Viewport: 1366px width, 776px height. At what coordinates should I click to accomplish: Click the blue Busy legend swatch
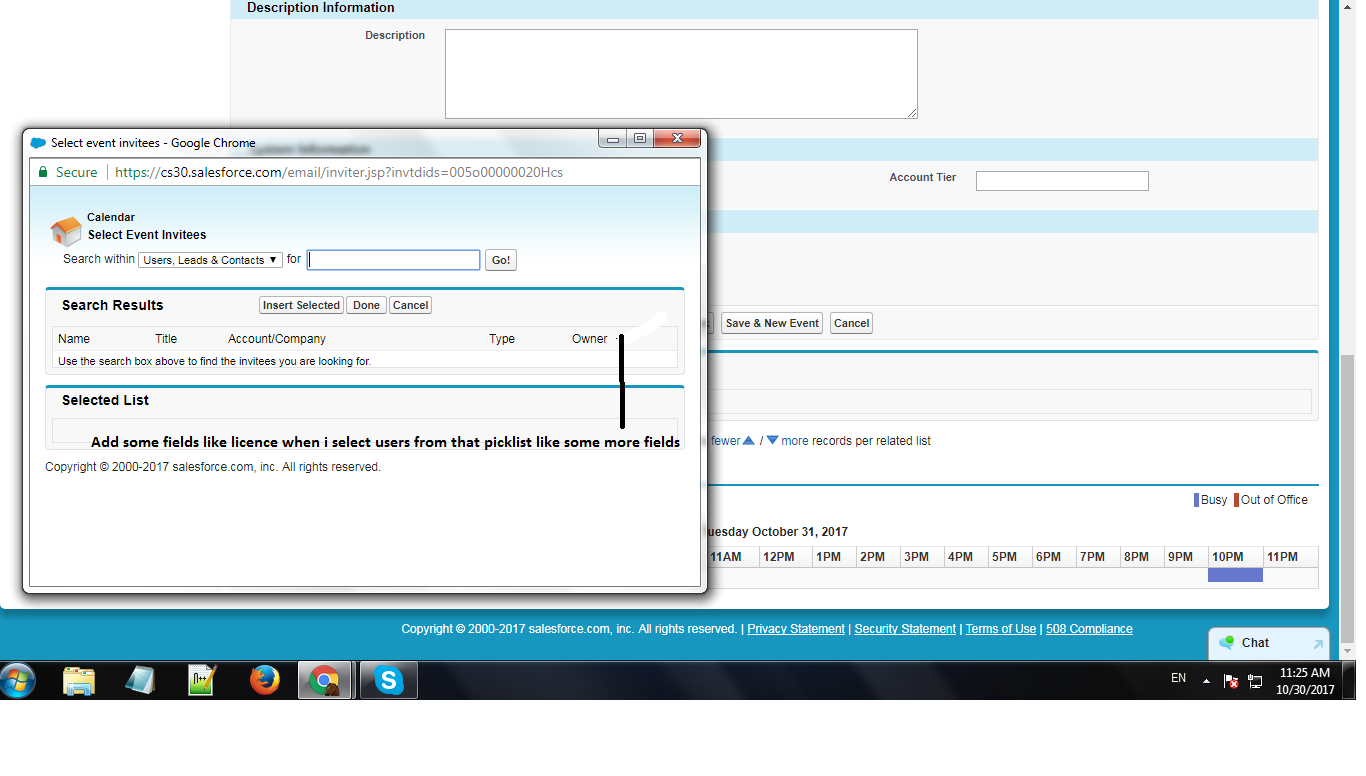click(x=1196, y=500)
